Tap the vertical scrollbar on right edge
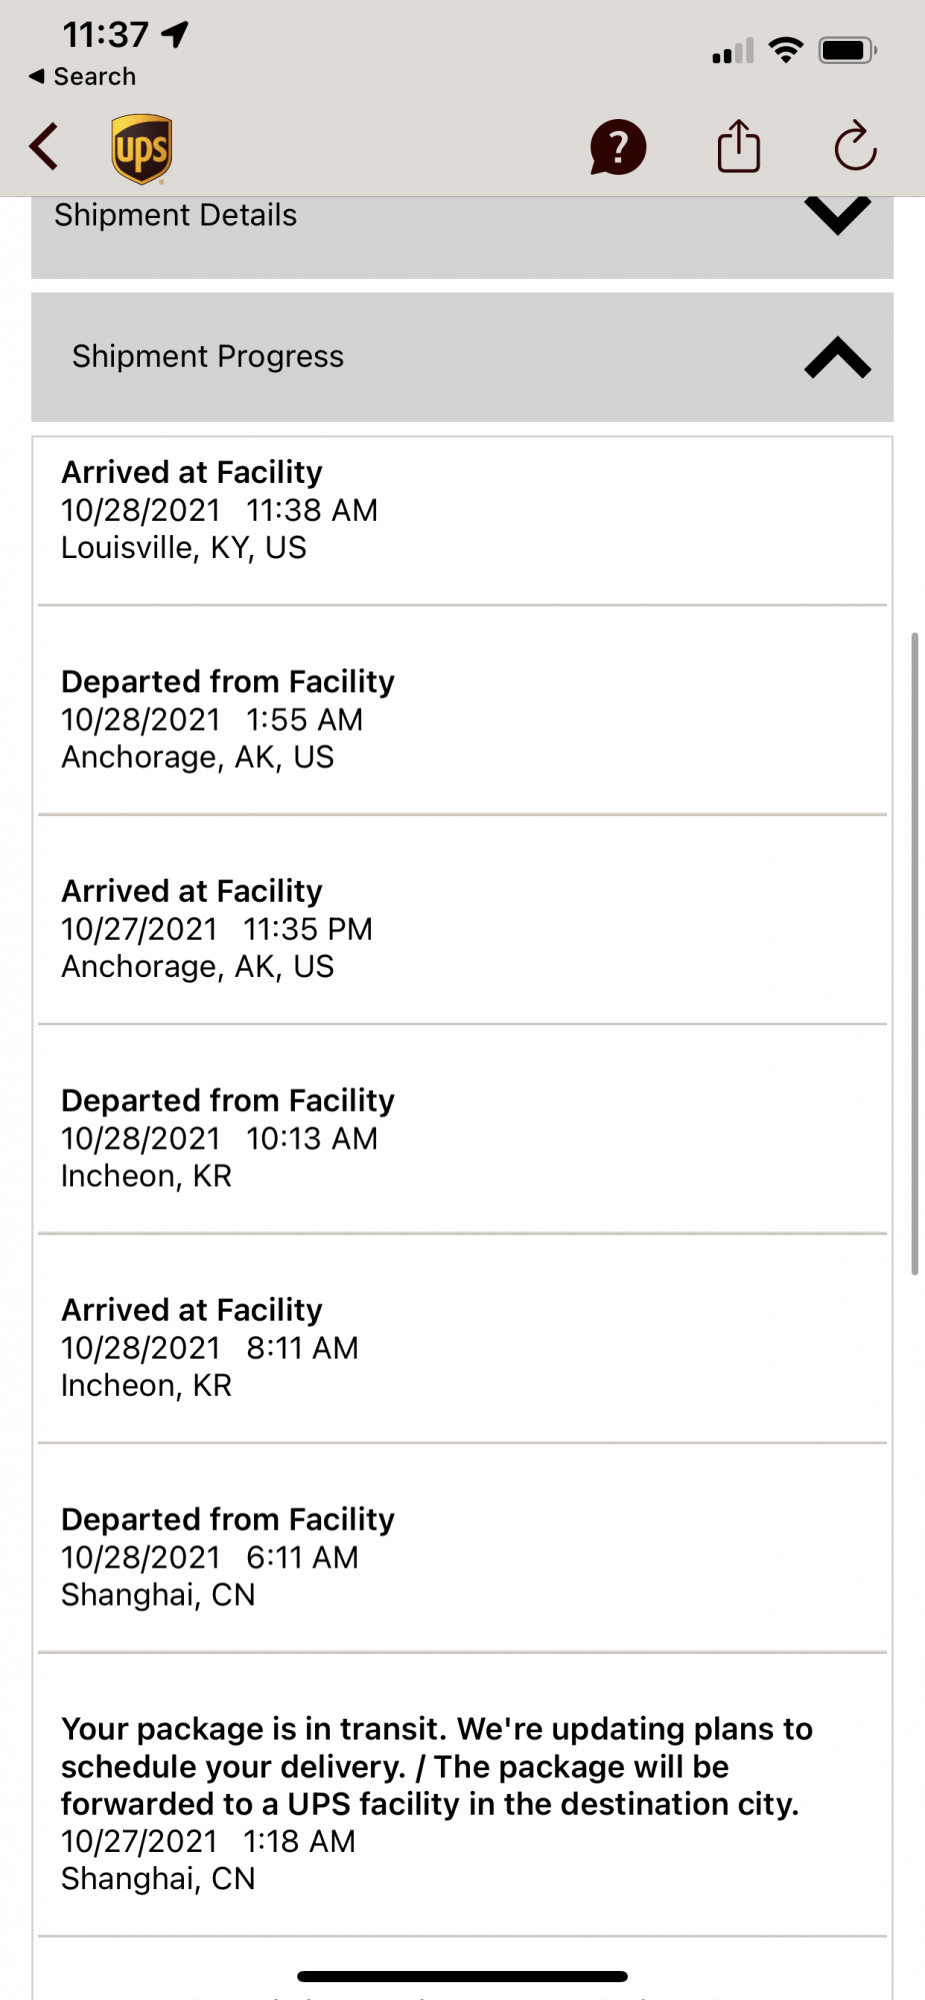This screenshot has height=2000, width=925. click(914, 952)
